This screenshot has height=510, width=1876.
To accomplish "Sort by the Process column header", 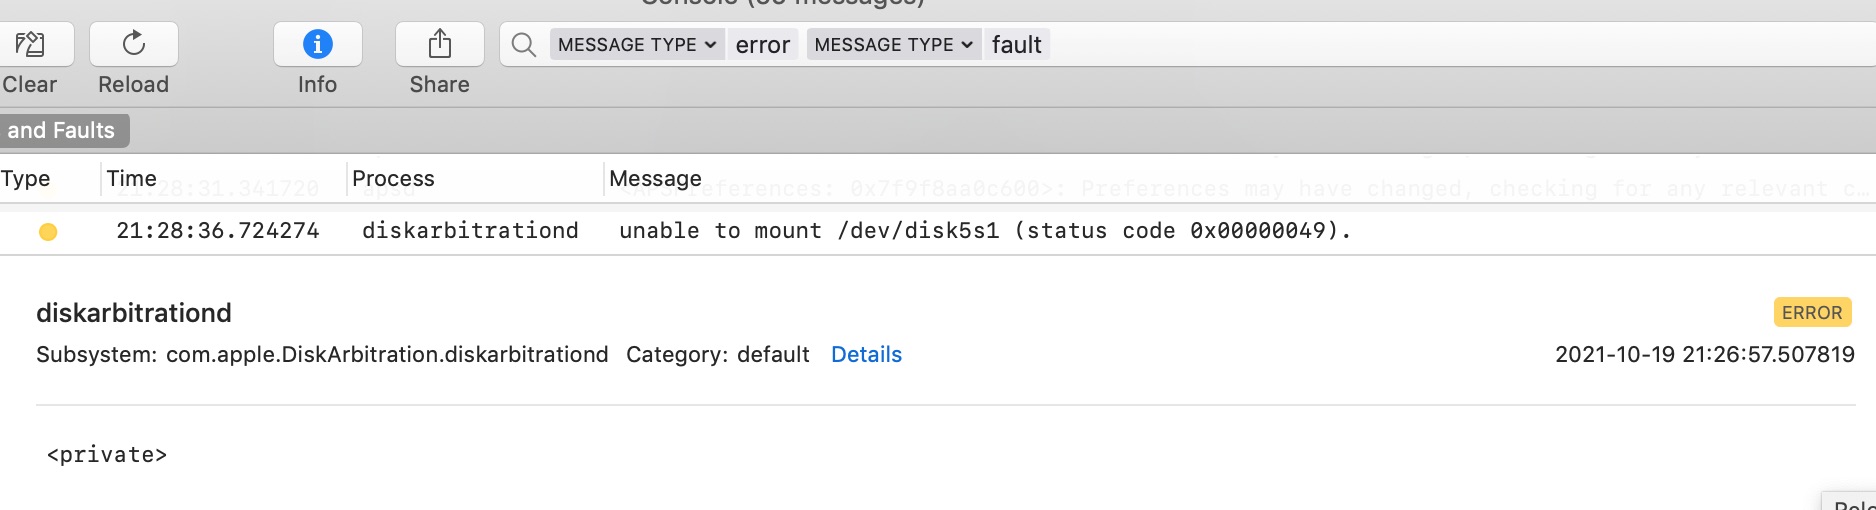I will click(393, 178).
